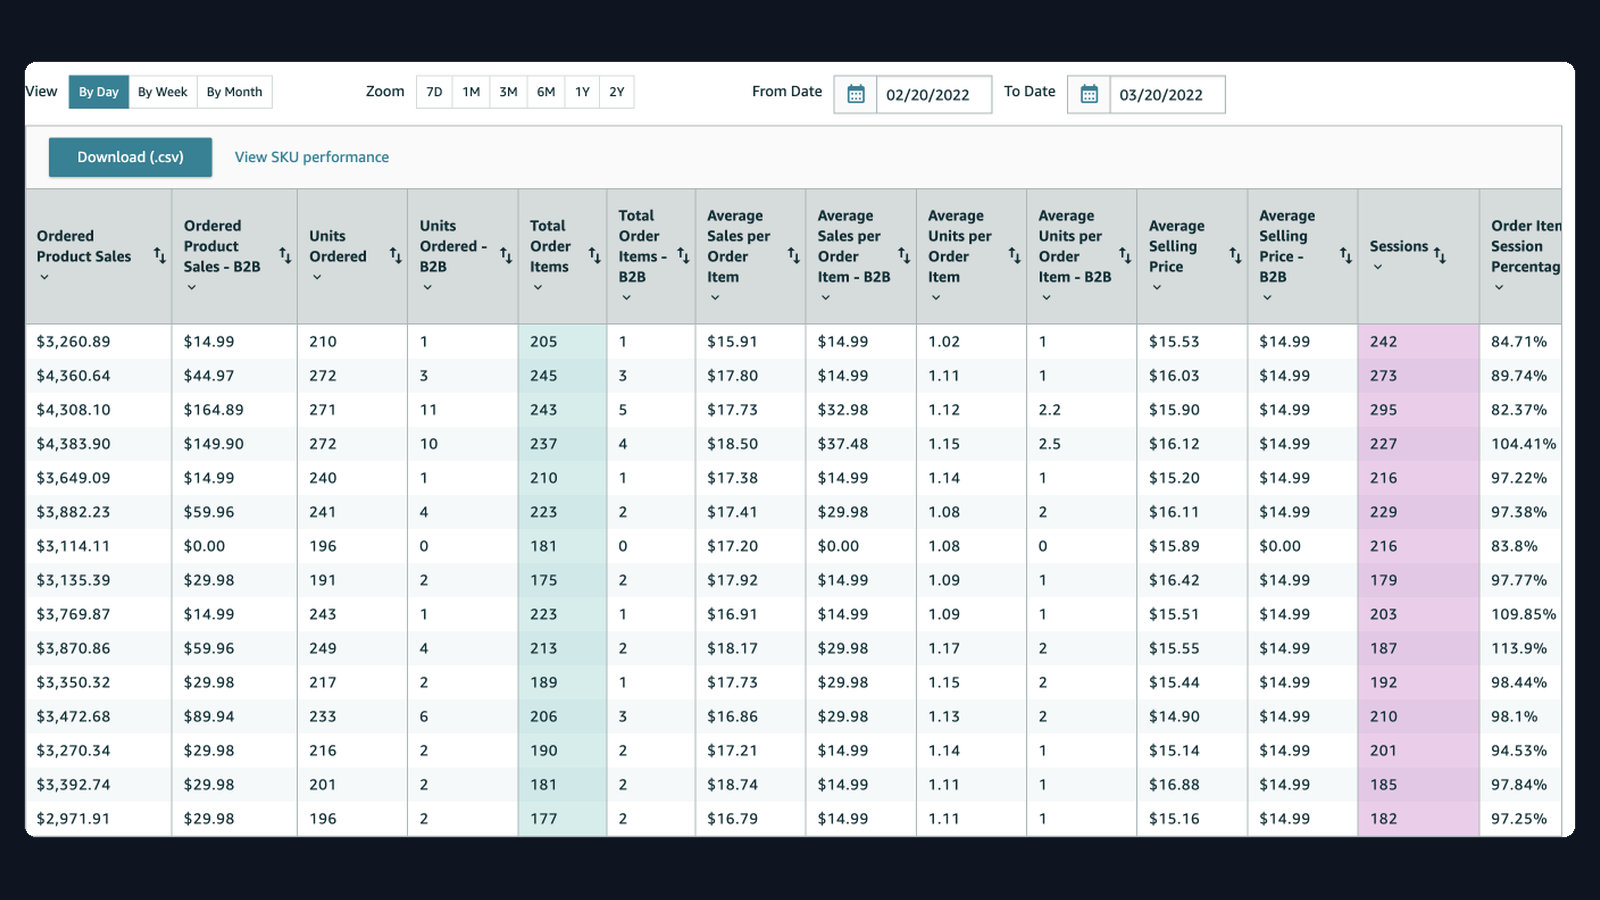The image size is (1600, 900).
Task: Set zoom range to 7D
Action: point(434,92)
